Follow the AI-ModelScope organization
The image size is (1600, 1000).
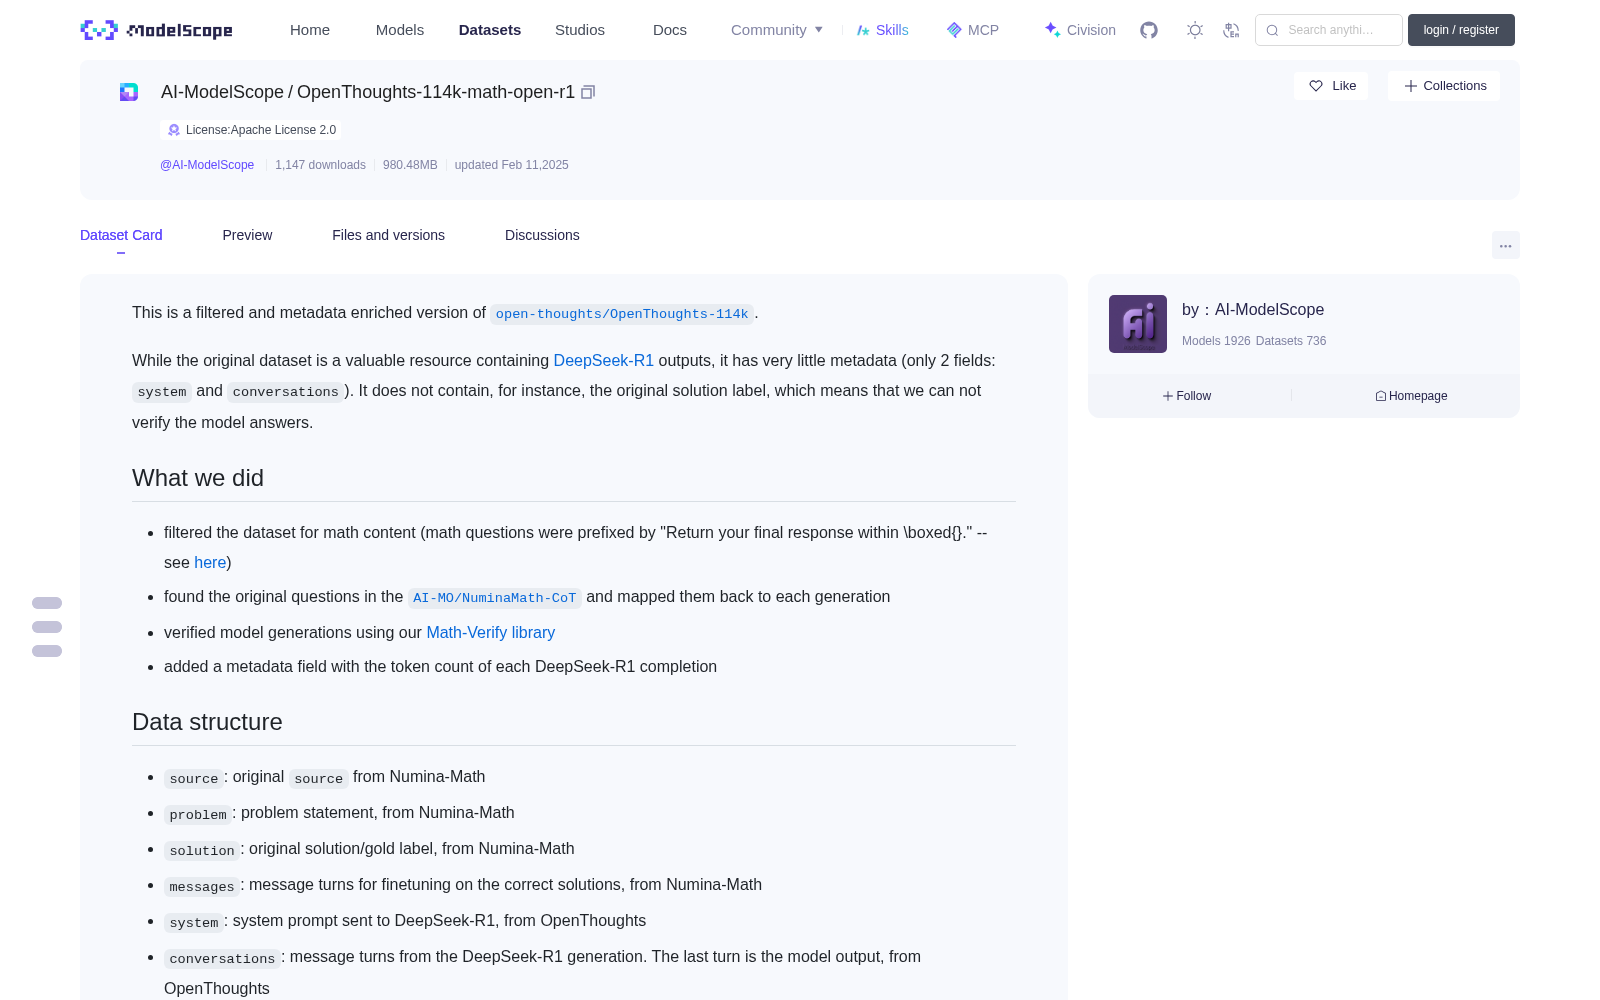click(x=1187, y=396)
